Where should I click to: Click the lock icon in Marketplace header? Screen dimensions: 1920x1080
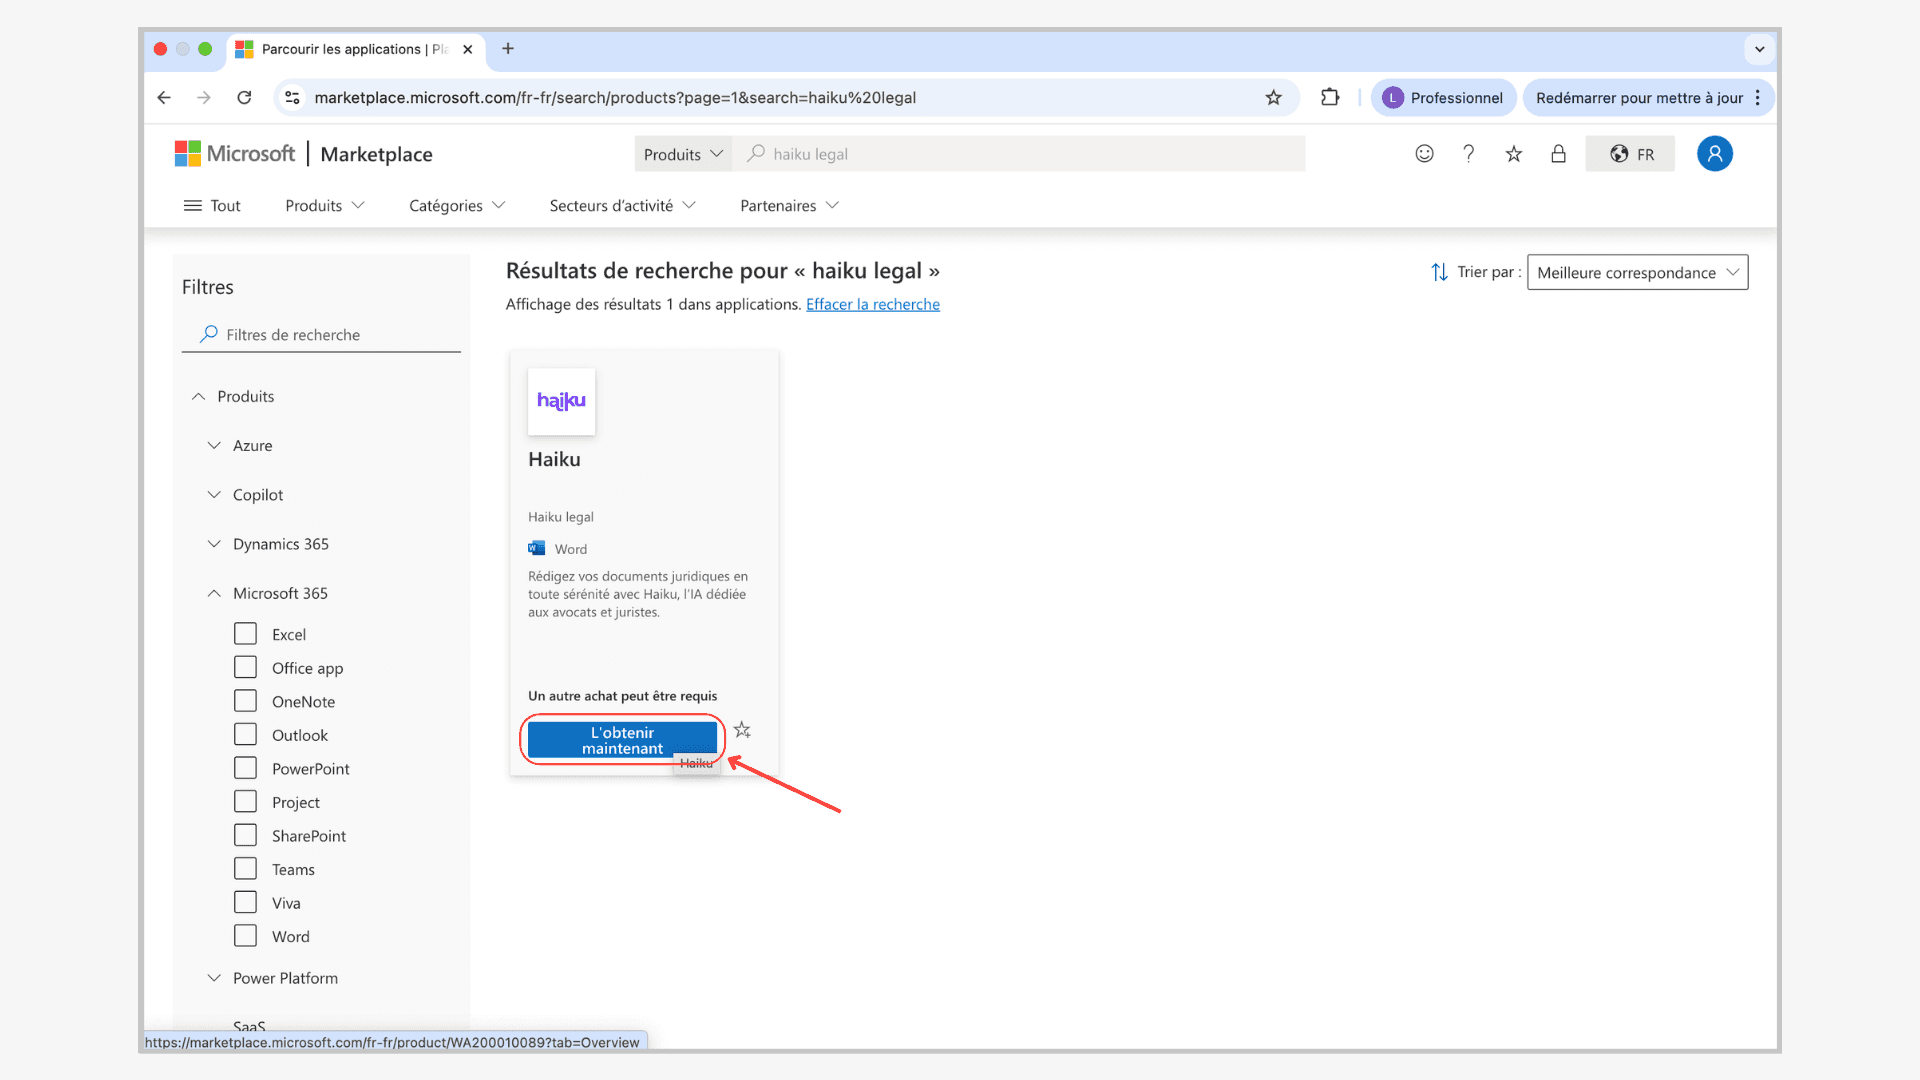(x=1558, y=154)
